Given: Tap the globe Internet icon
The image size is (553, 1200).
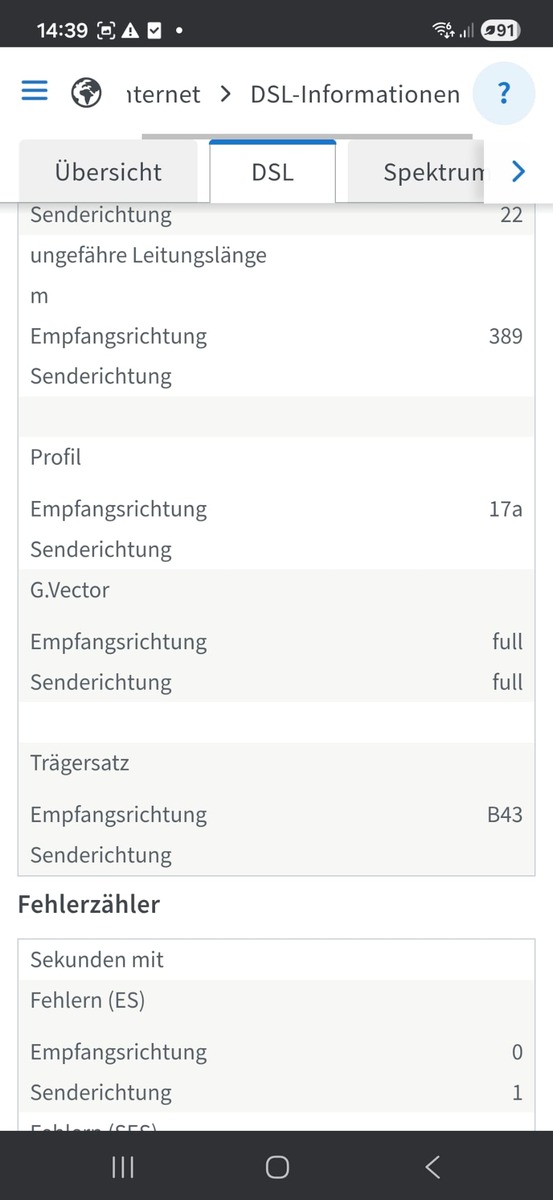Looking at the screenshot, I should pyautogui.click(x=87, y=94).
